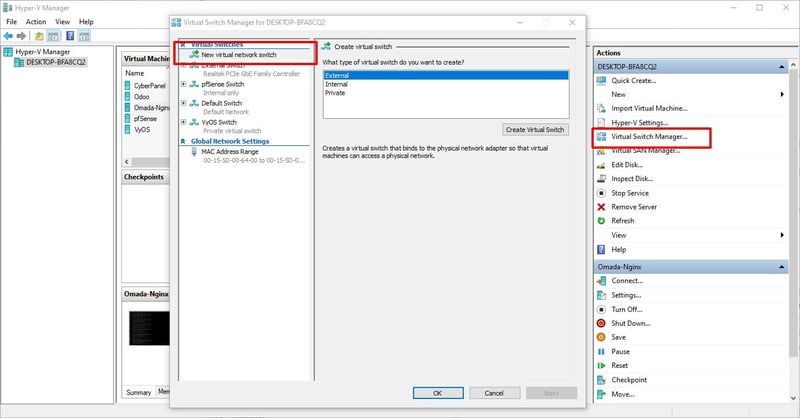Click the Virtual Switch Manager icon in Actions

tap(602, 136)
